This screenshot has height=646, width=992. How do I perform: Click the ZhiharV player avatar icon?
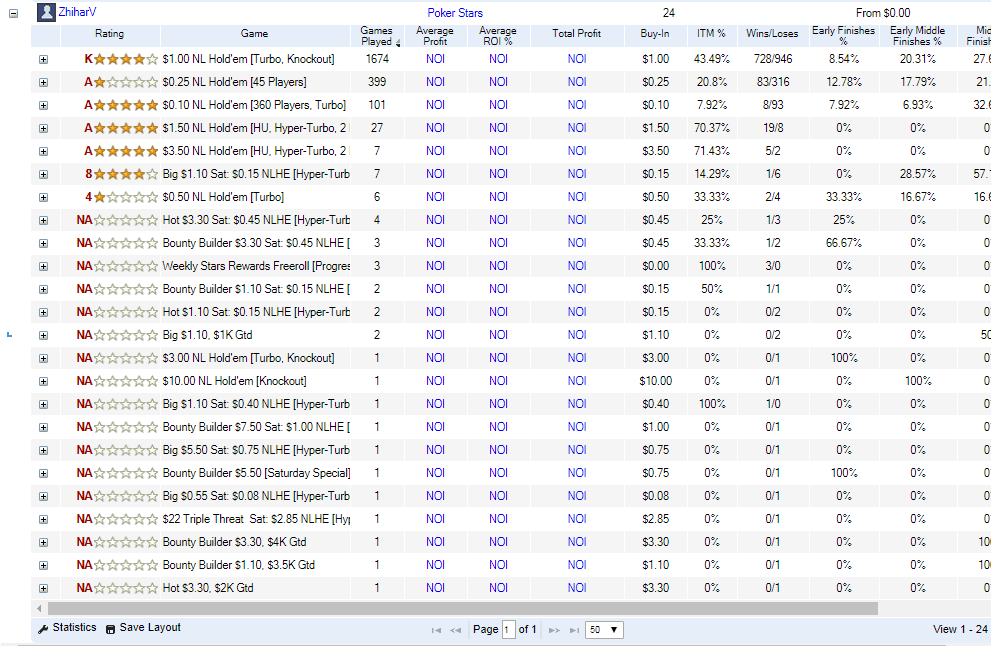coord(46,12)
